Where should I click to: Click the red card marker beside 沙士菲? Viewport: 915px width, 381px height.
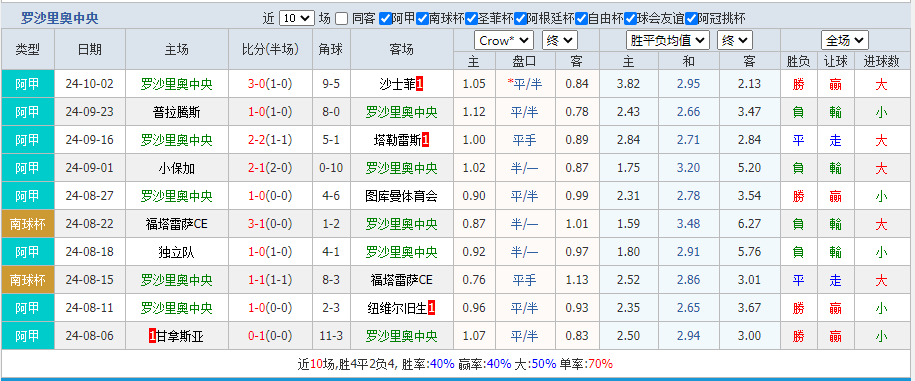[419, 84]
